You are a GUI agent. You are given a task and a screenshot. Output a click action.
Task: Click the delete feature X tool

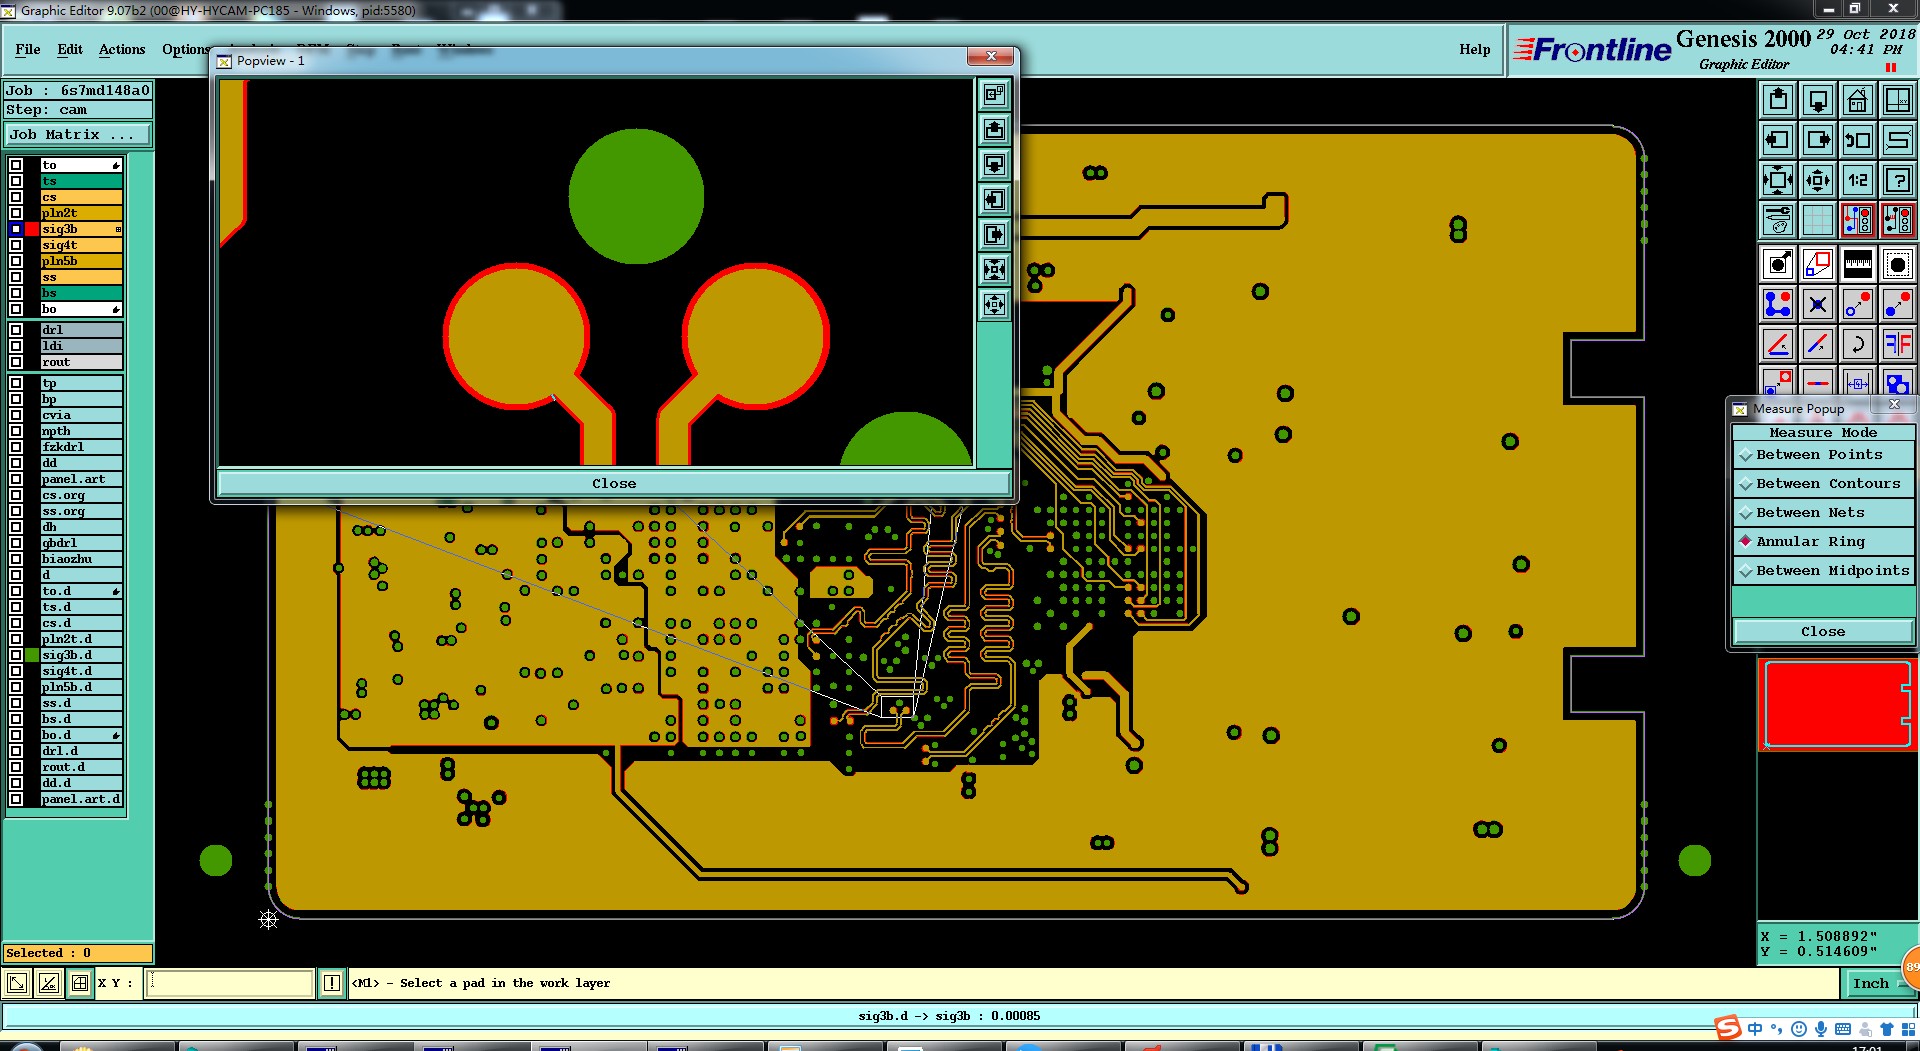click(1818, 304)
